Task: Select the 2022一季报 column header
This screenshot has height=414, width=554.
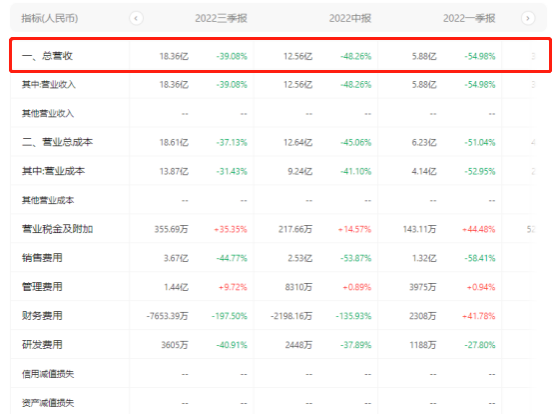Action: coord(469,18)
